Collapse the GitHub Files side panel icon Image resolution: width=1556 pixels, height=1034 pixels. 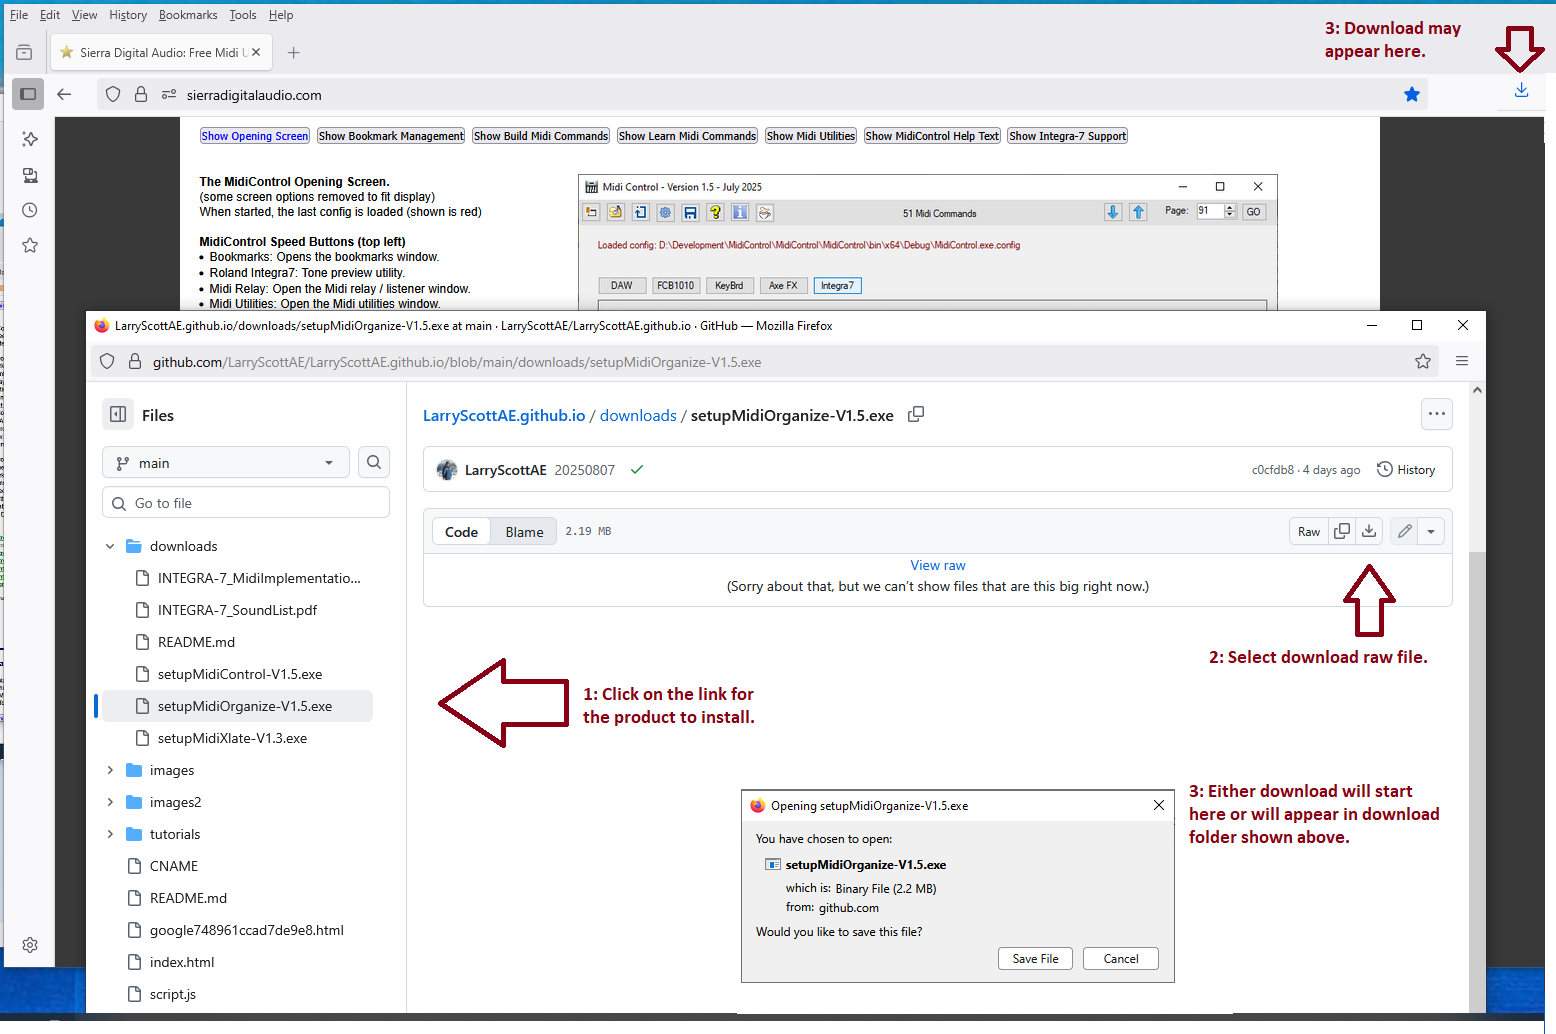click(118, 414)
